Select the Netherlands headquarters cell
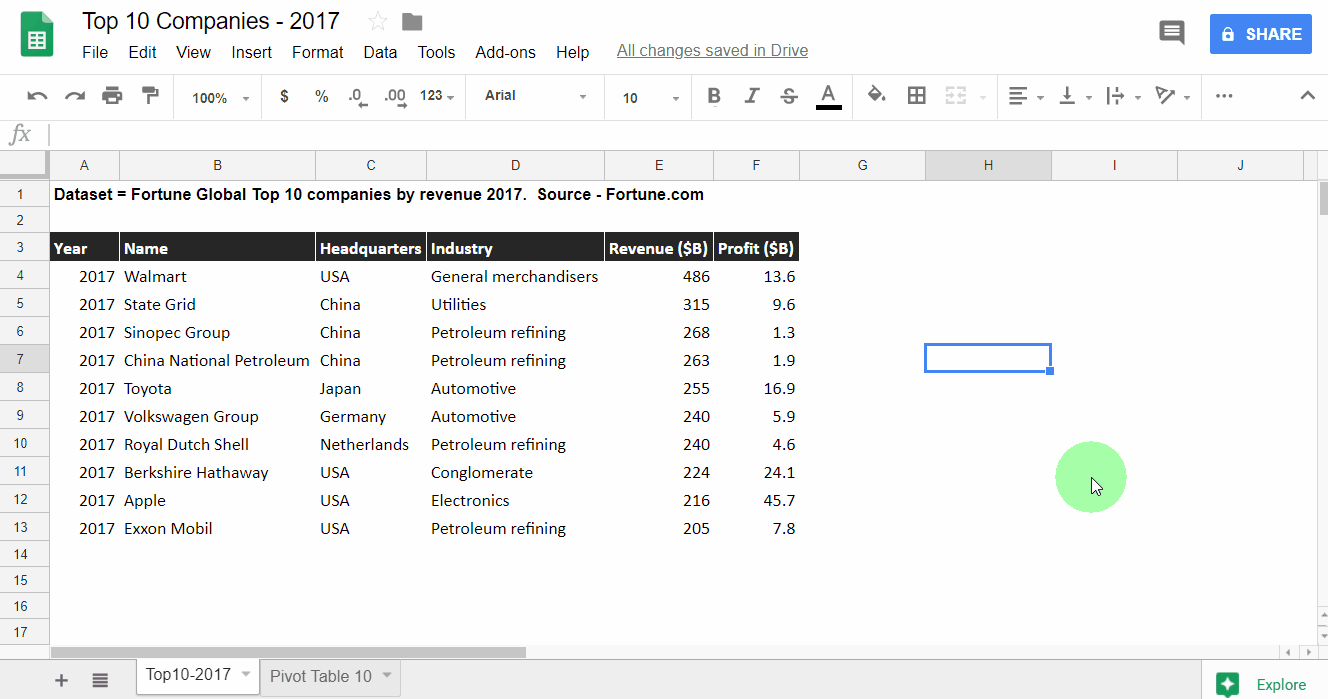This screenshot has width=1328, height=699. pyautogui.click(x=371, y=444)
